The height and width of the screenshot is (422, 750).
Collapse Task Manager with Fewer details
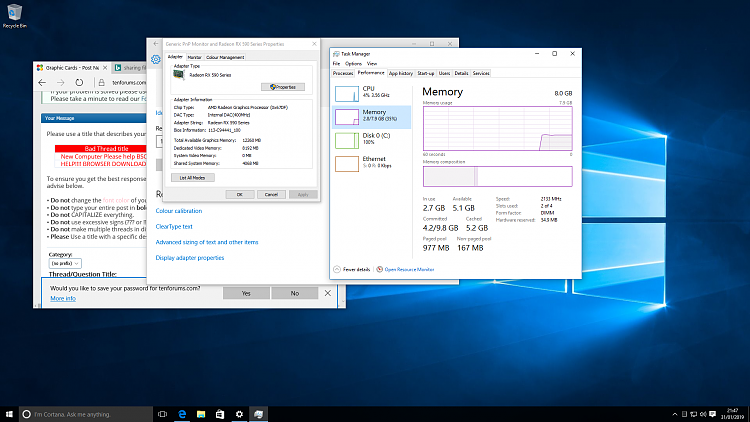click(x=352, y=269)
